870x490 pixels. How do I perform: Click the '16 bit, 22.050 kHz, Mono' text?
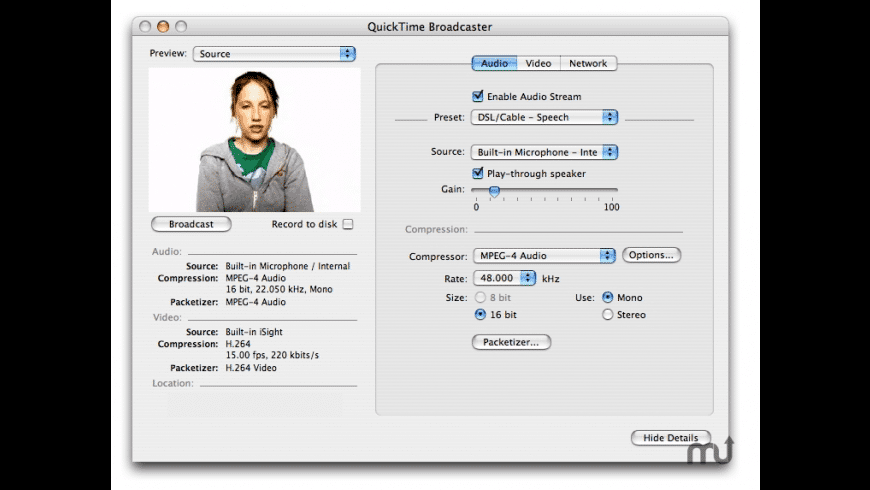pos(279,290)
